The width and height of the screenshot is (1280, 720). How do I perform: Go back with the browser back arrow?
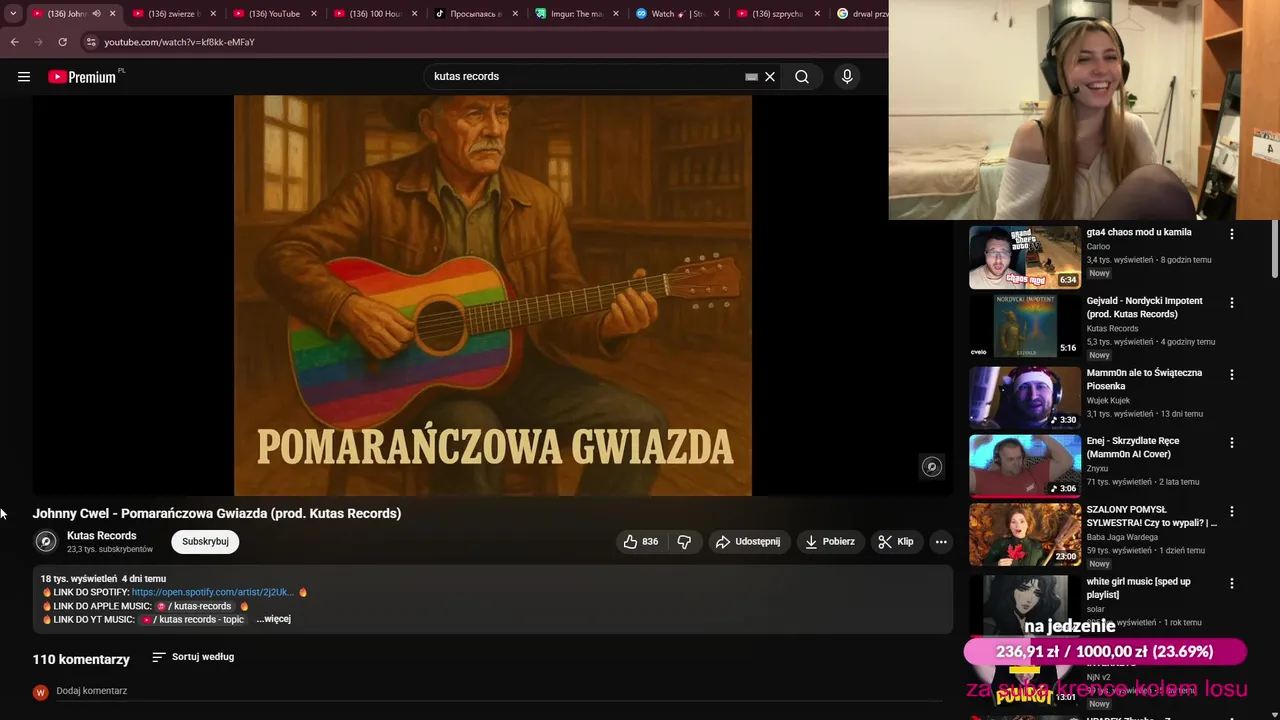point(14,42)
